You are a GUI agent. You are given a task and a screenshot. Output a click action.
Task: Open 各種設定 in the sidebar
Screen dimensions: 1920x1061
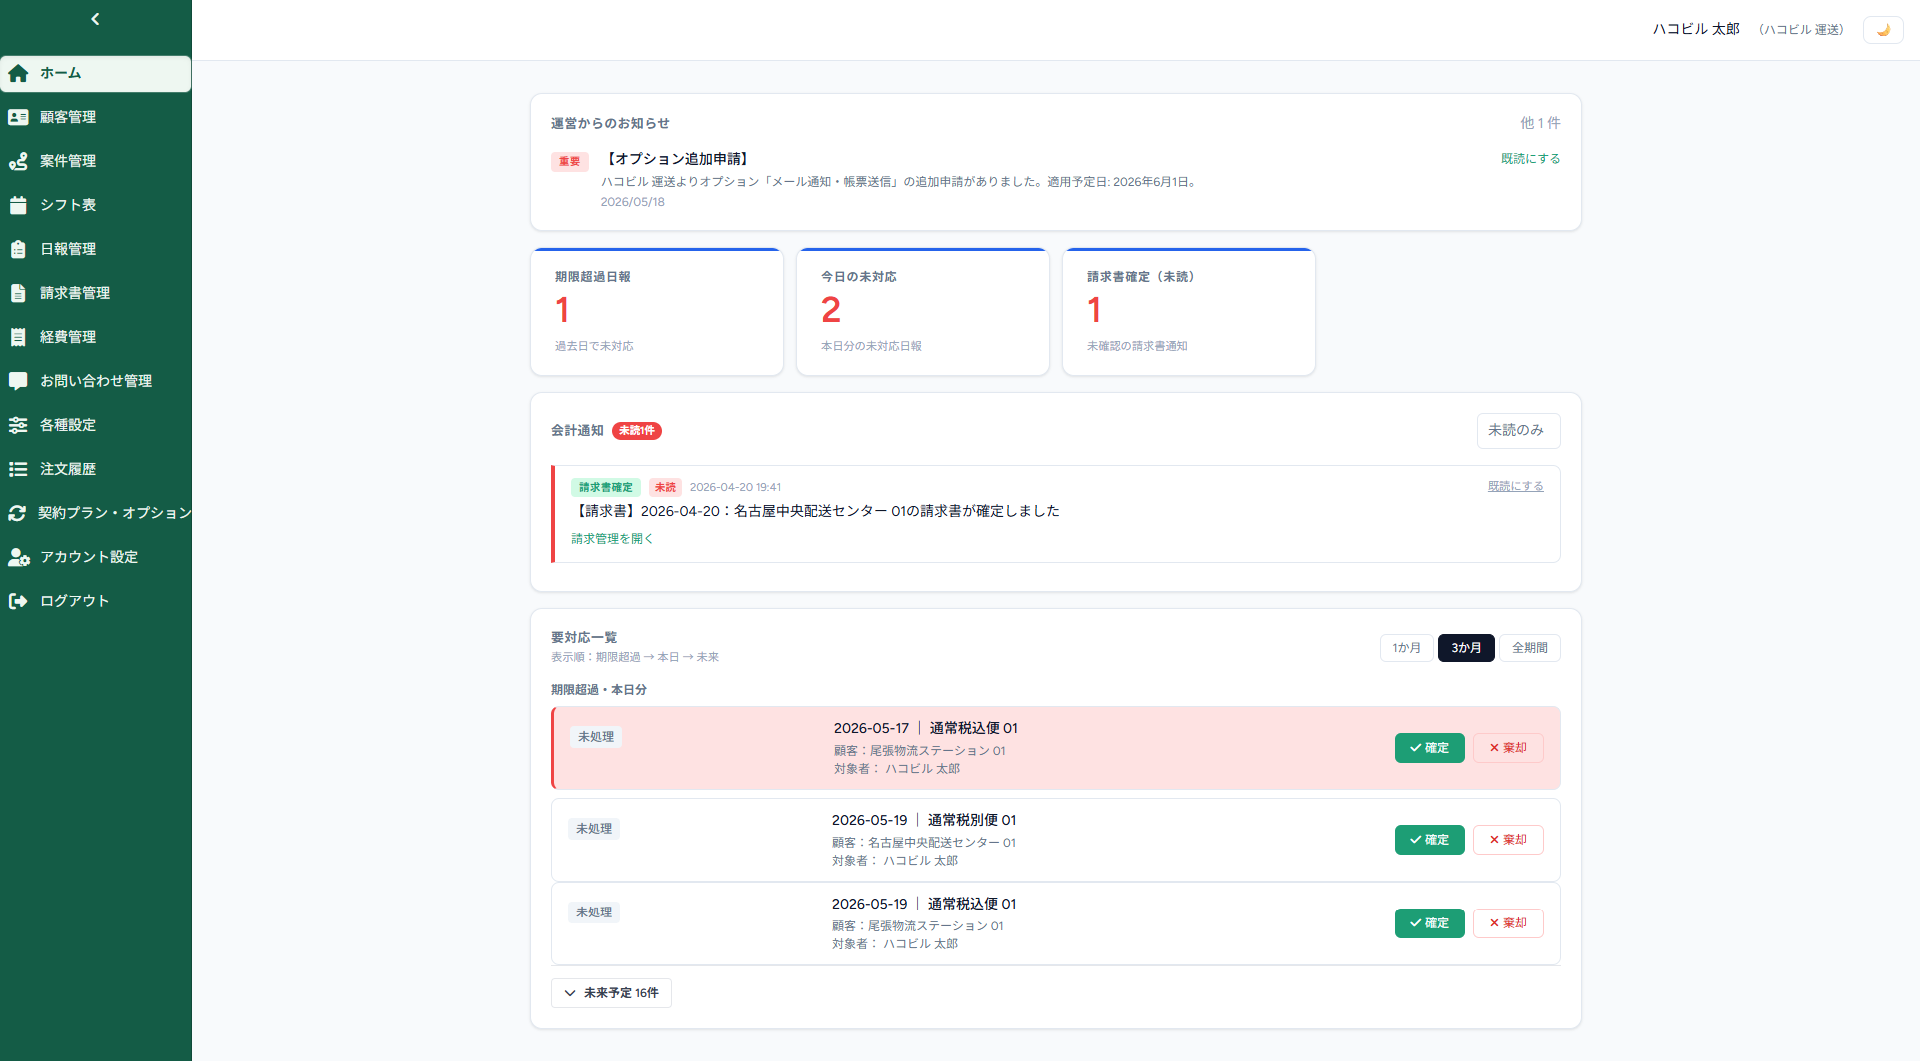point(96,425)
